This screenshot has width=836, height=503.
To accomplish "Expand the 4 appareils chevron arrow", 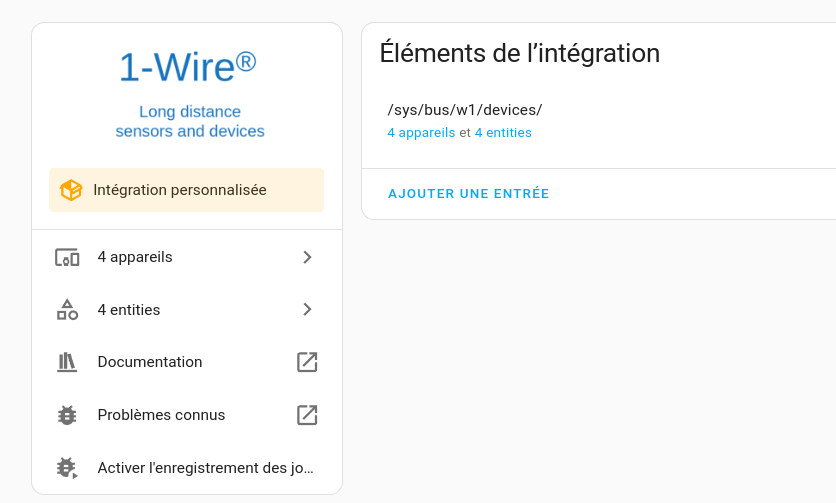I will pyautogui.click(x=307, y=257).
